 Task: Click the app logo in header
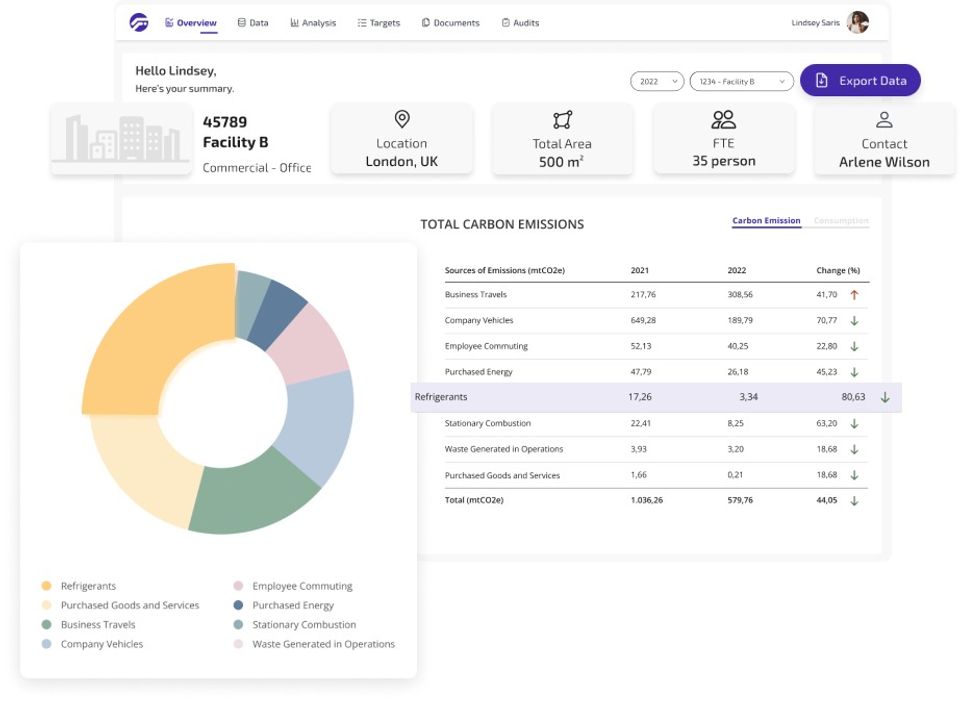(139, 23)
